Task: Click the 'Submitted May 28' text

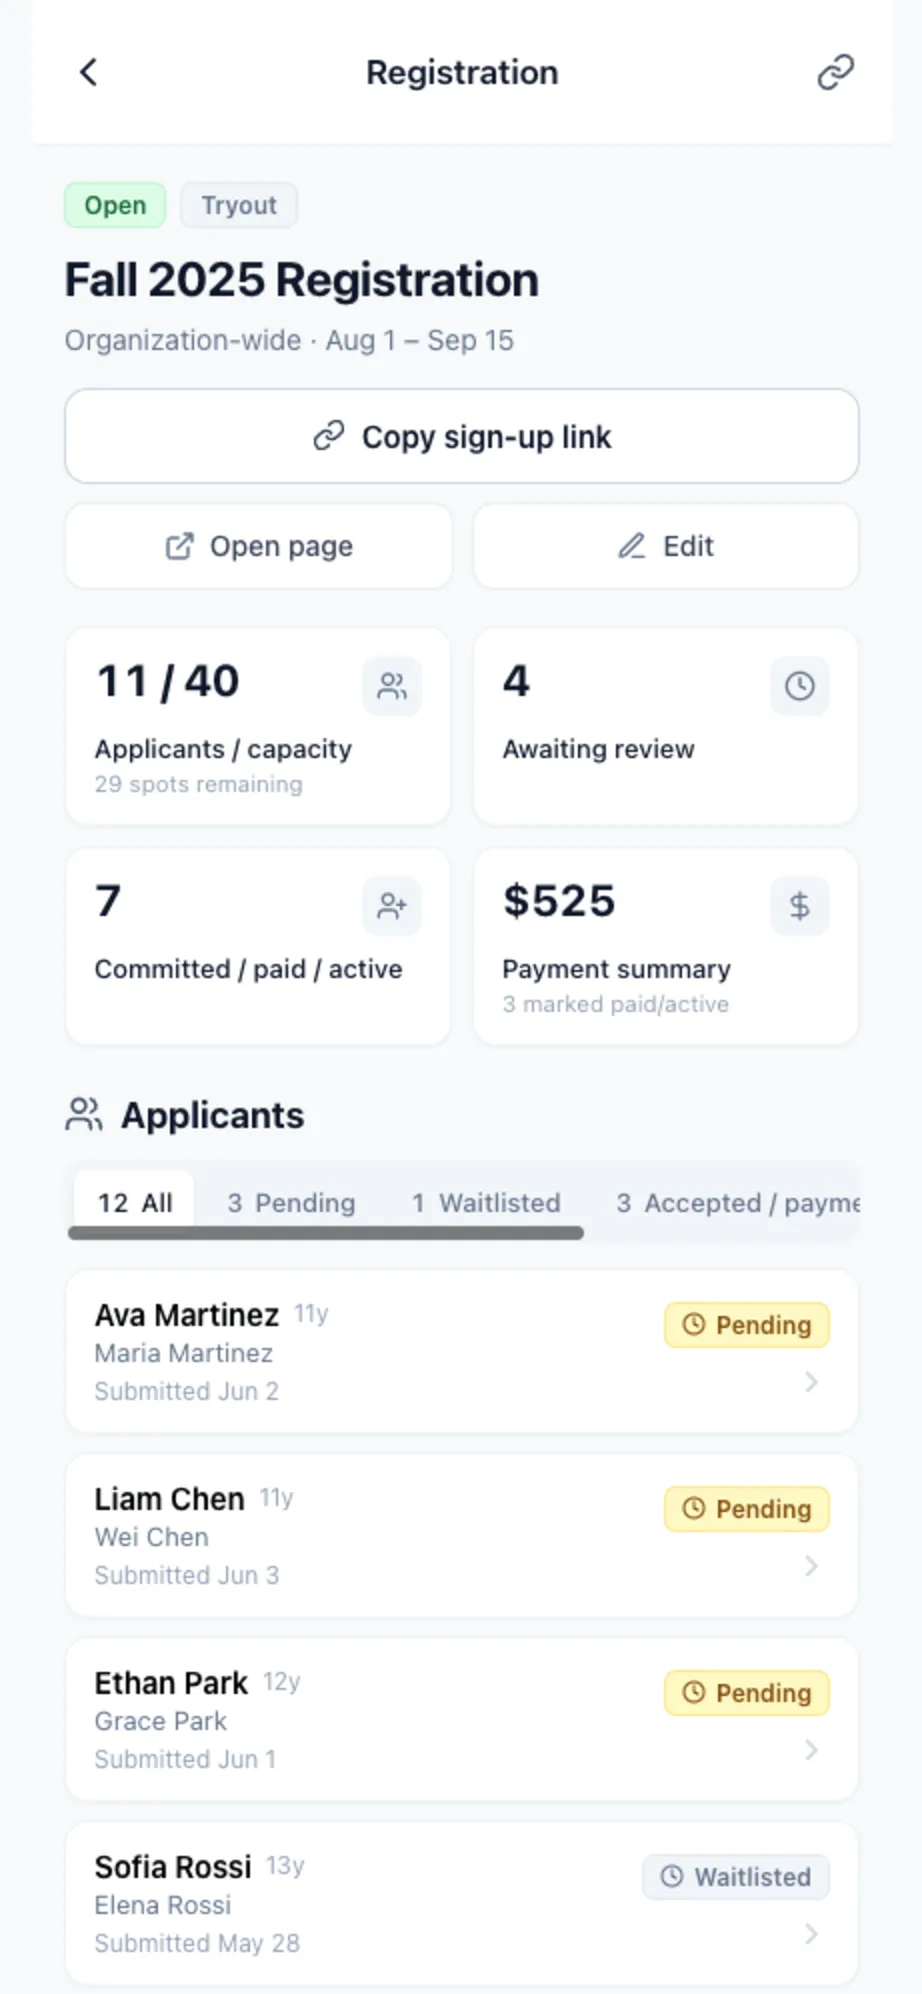Action: 198,1943
